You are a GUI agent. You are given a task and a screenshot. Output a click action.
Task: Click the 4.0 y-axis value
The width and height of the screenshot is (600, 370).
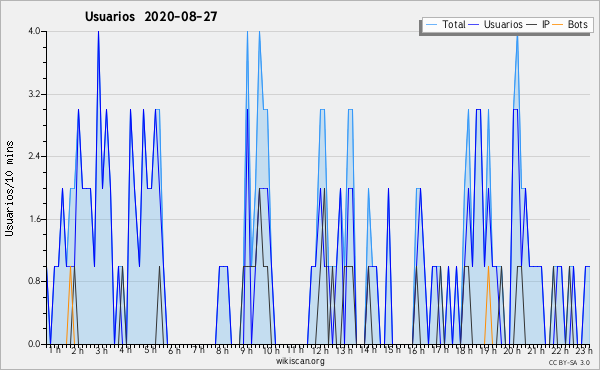tap(34, 31)
